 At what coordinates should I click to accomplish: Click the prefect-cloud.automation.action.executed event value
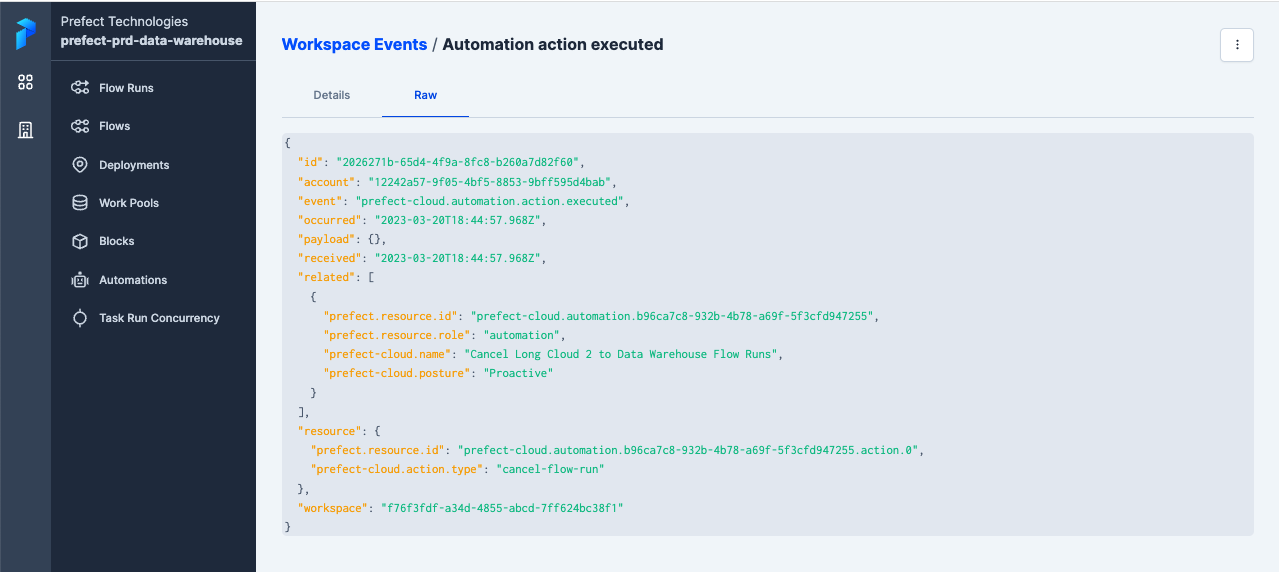[491, 201]
